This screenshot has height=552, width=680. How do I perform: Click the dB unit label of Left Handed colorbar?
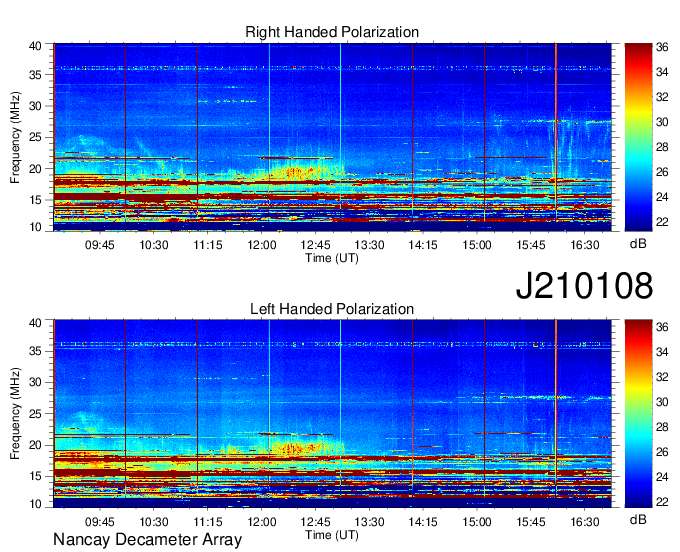(638, 519)
